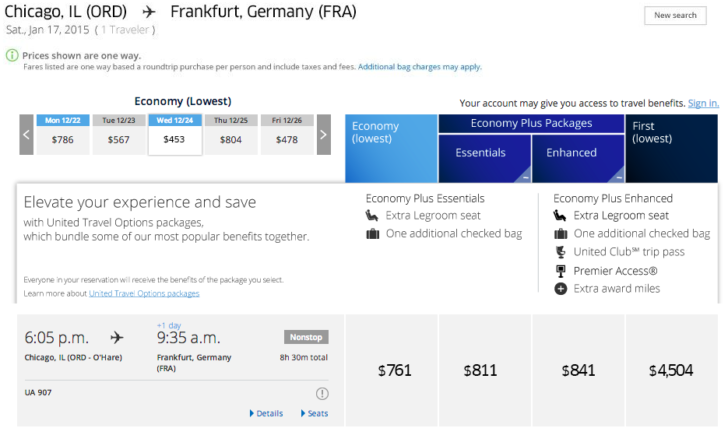Click the info icon beside Prices shown are one way

click(x=12, y=56)
